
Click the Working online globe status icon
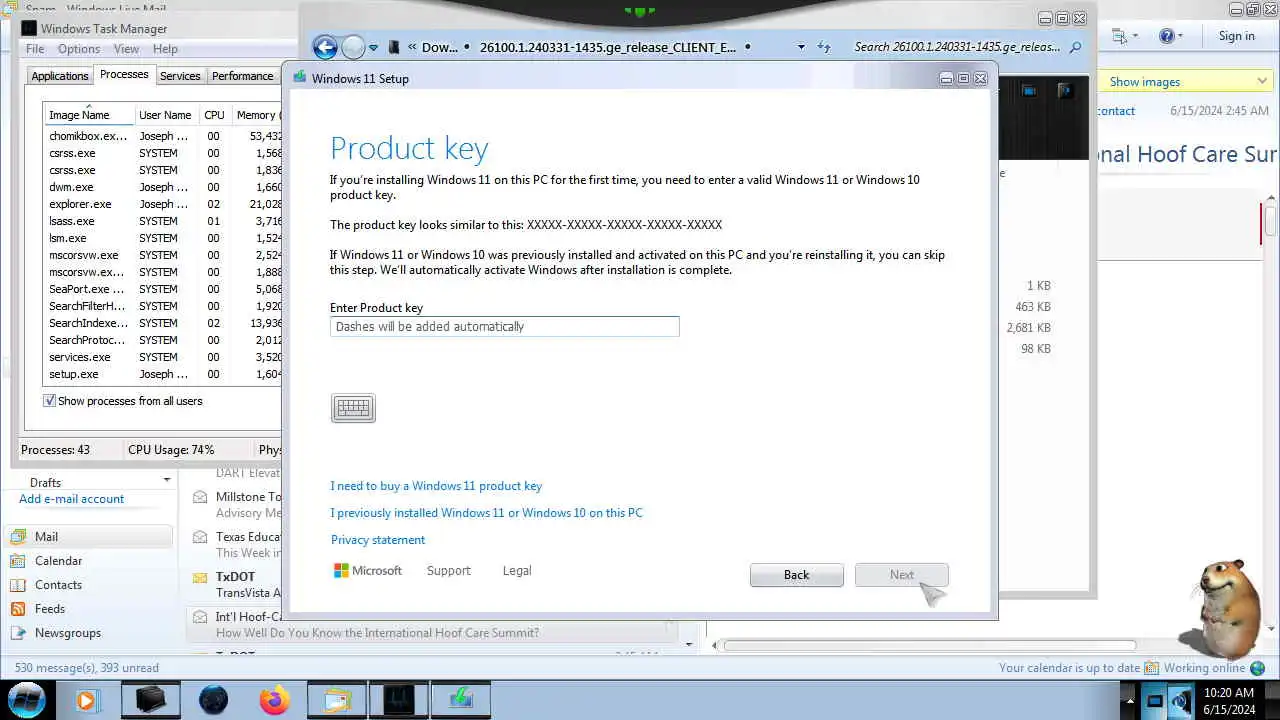1257,668
